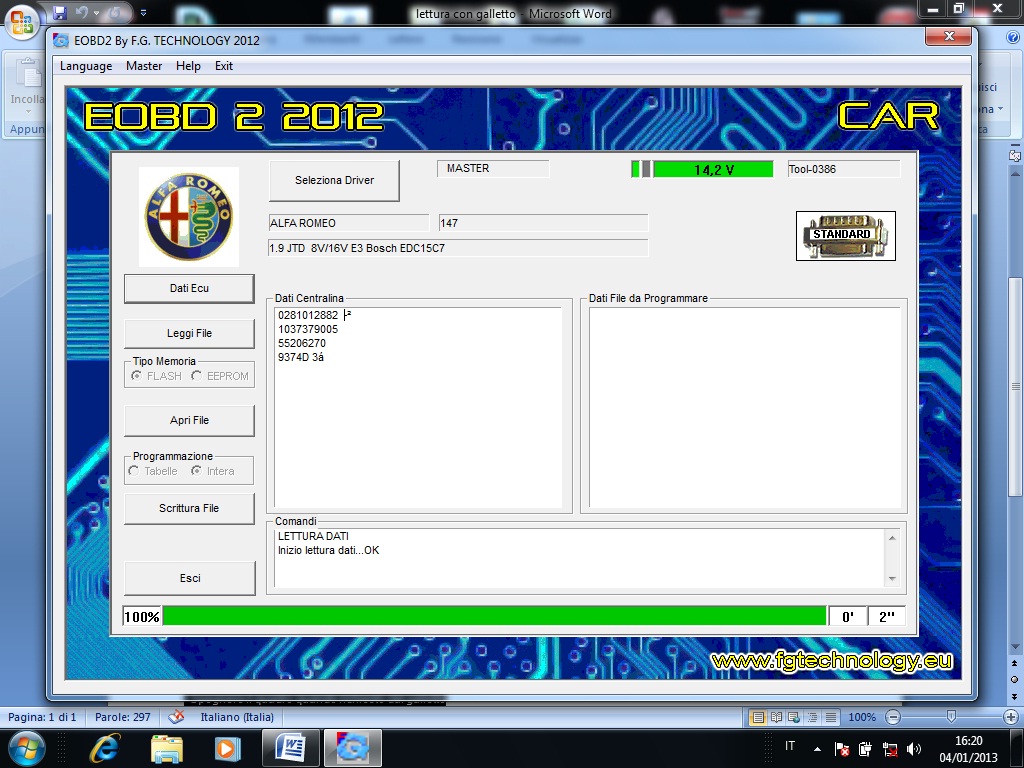Switch Word to Web Layout view

(794, 717)
